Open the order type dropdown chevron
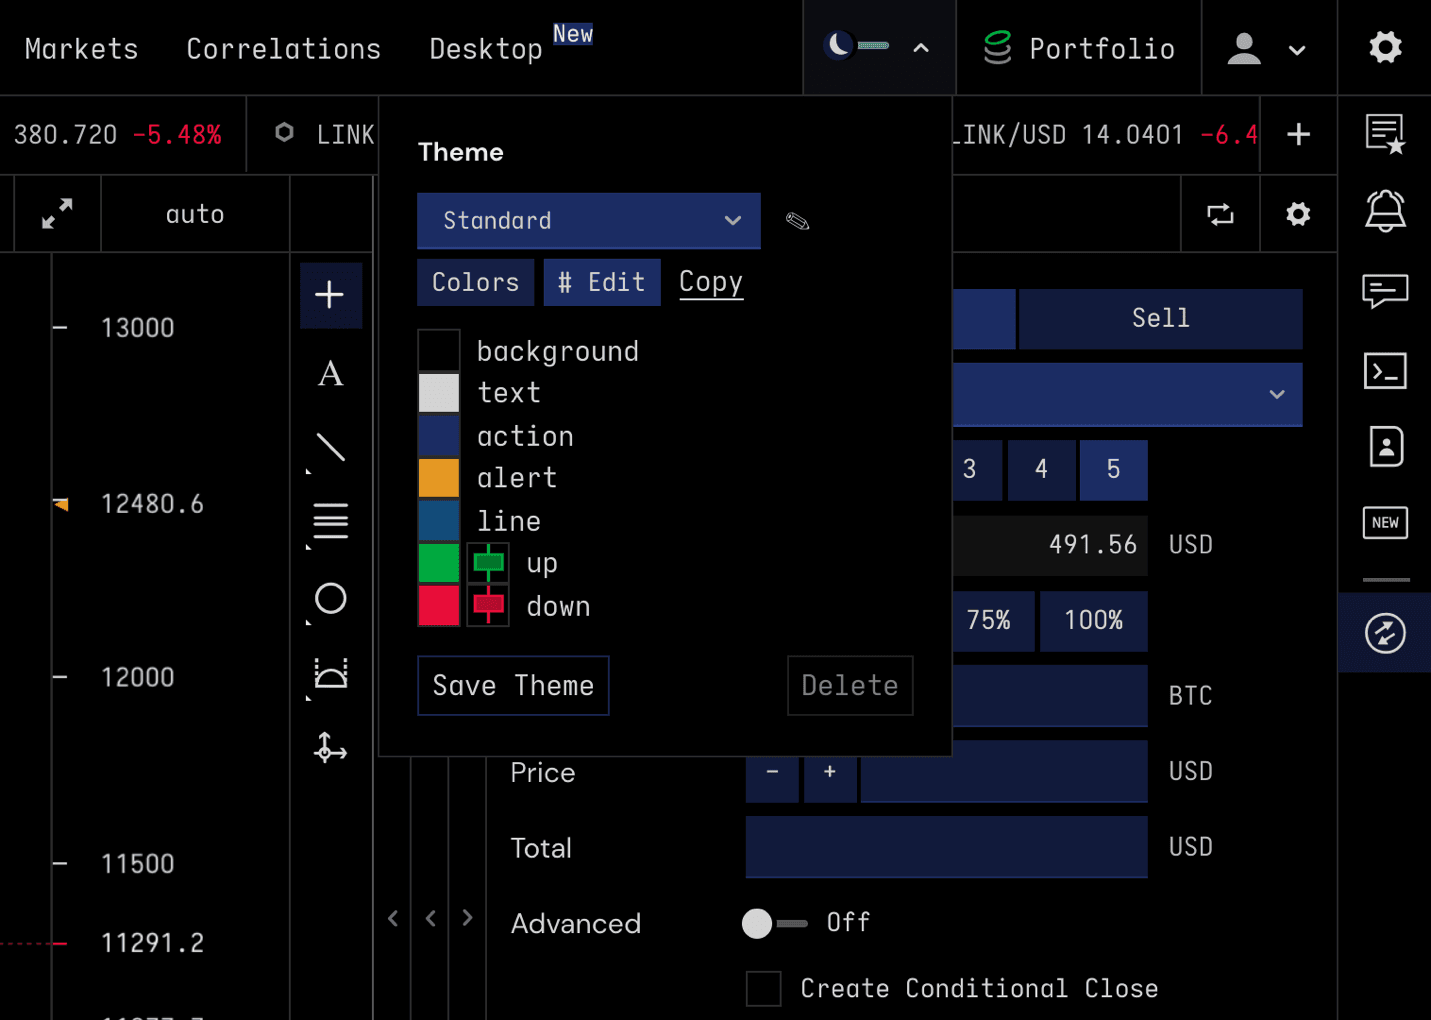 tap(1277, 394)
